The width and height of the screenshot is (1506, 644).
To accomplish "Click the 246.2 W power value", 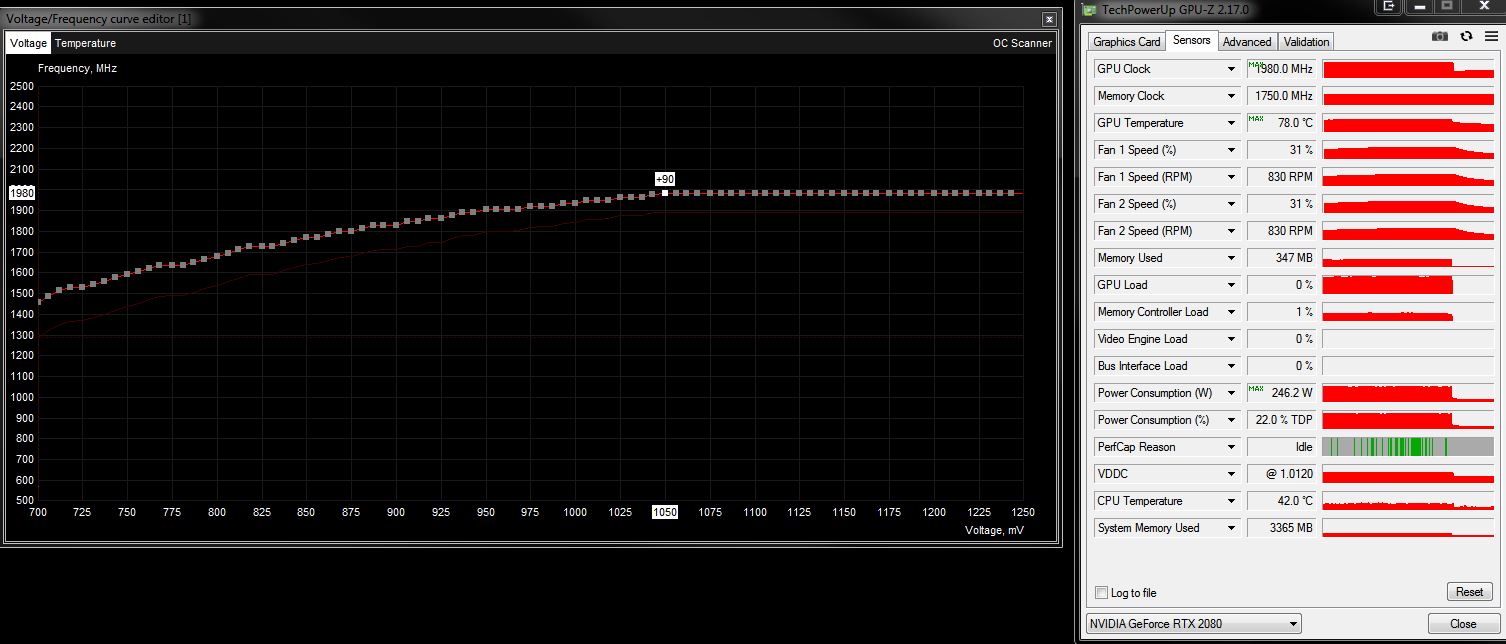I will pos(1281,393).
